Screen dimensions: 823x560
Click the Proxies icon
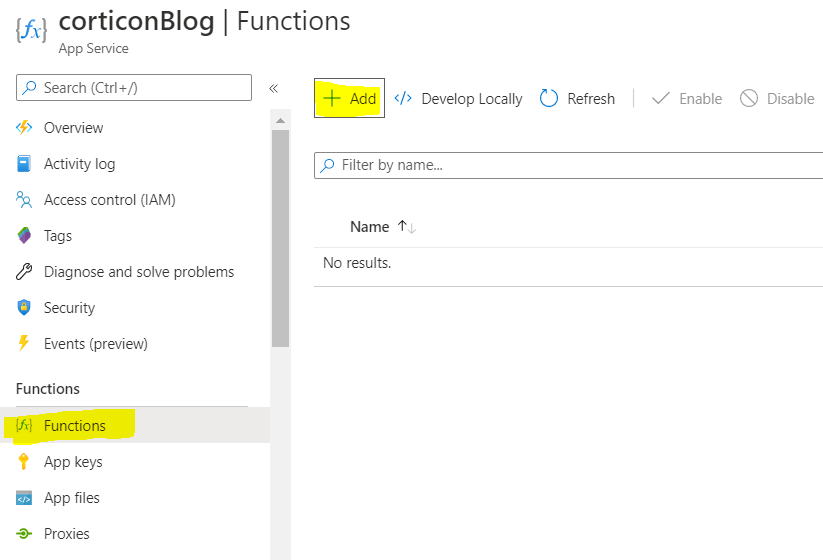tap(25, 534)
